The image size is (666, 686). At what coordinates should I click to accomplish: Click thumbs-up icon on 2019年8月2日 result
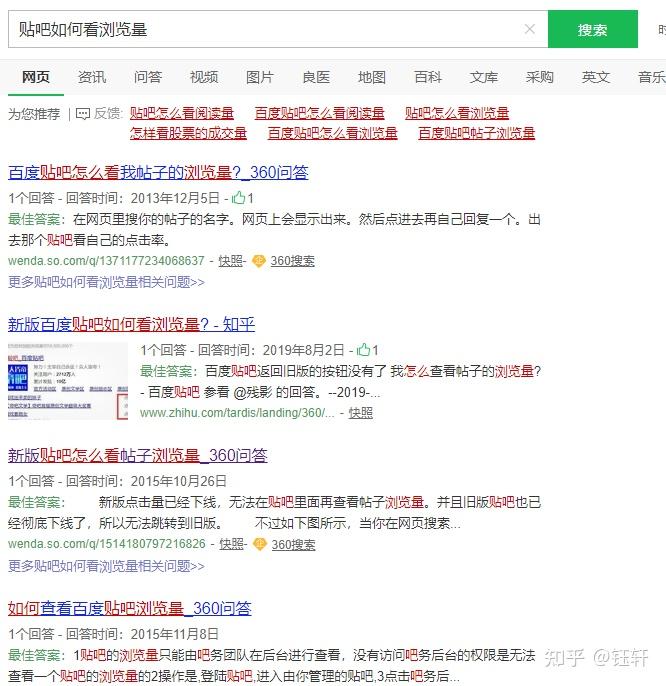tap(364, 350)
